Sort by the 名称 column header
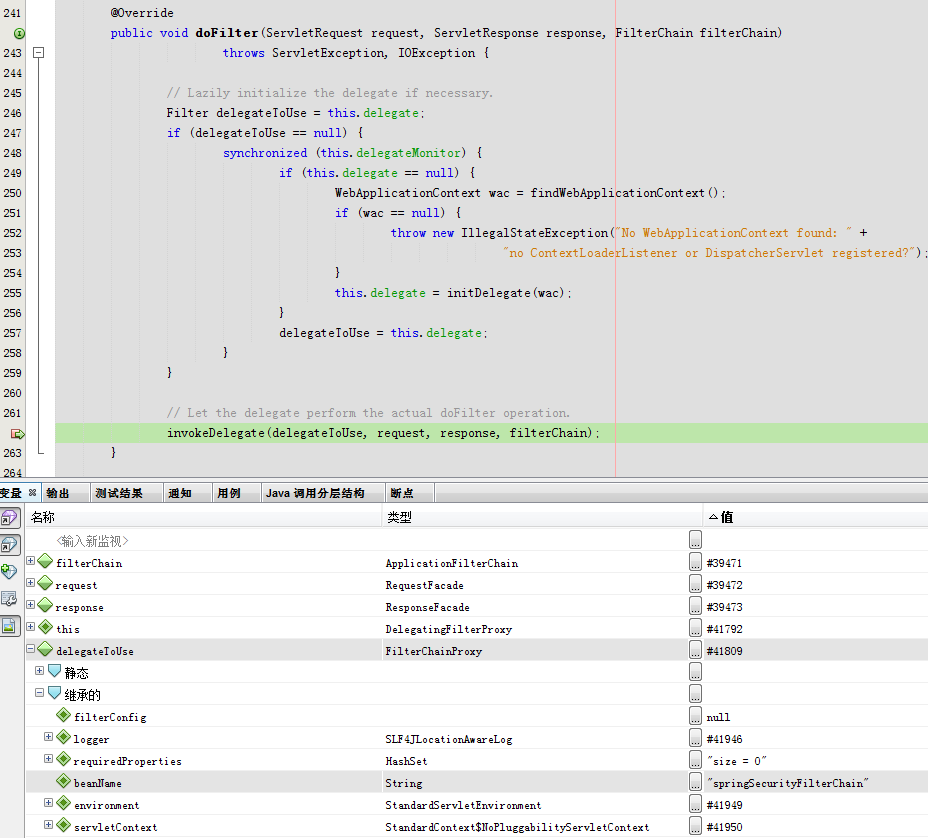 click(x=204, y=517)
